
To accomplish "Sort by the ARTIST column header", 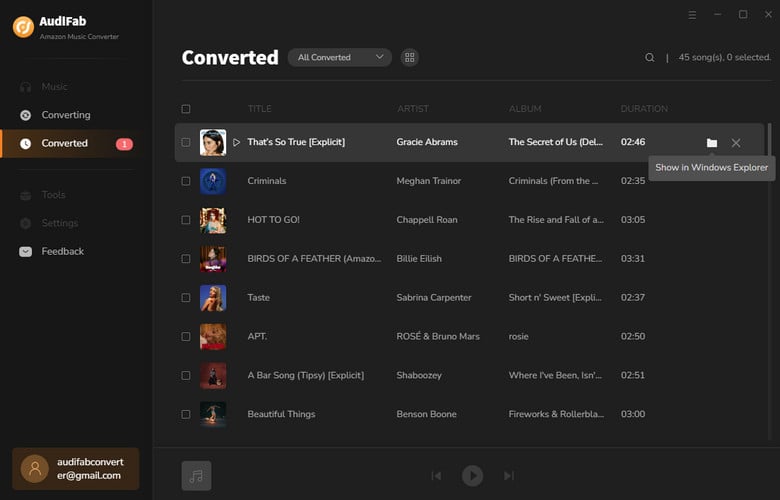I will (413, 109).
